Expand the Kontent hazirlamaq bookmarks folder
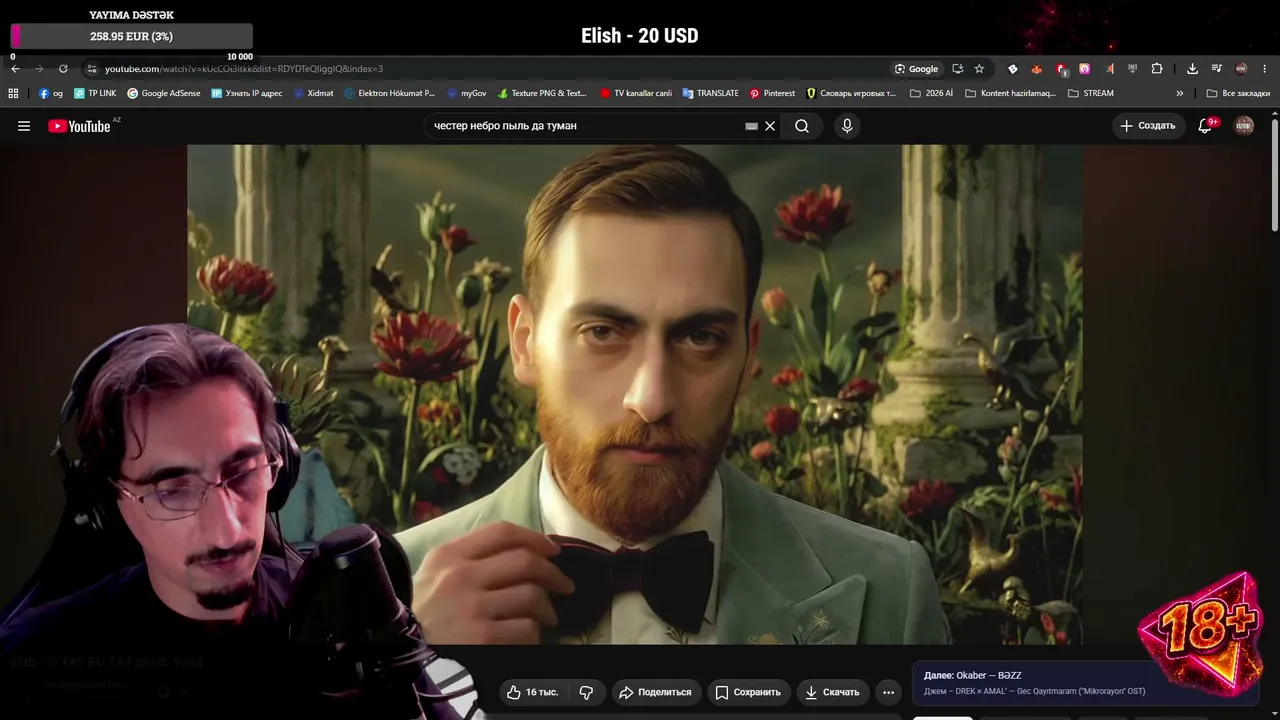 coord(1010,93)
